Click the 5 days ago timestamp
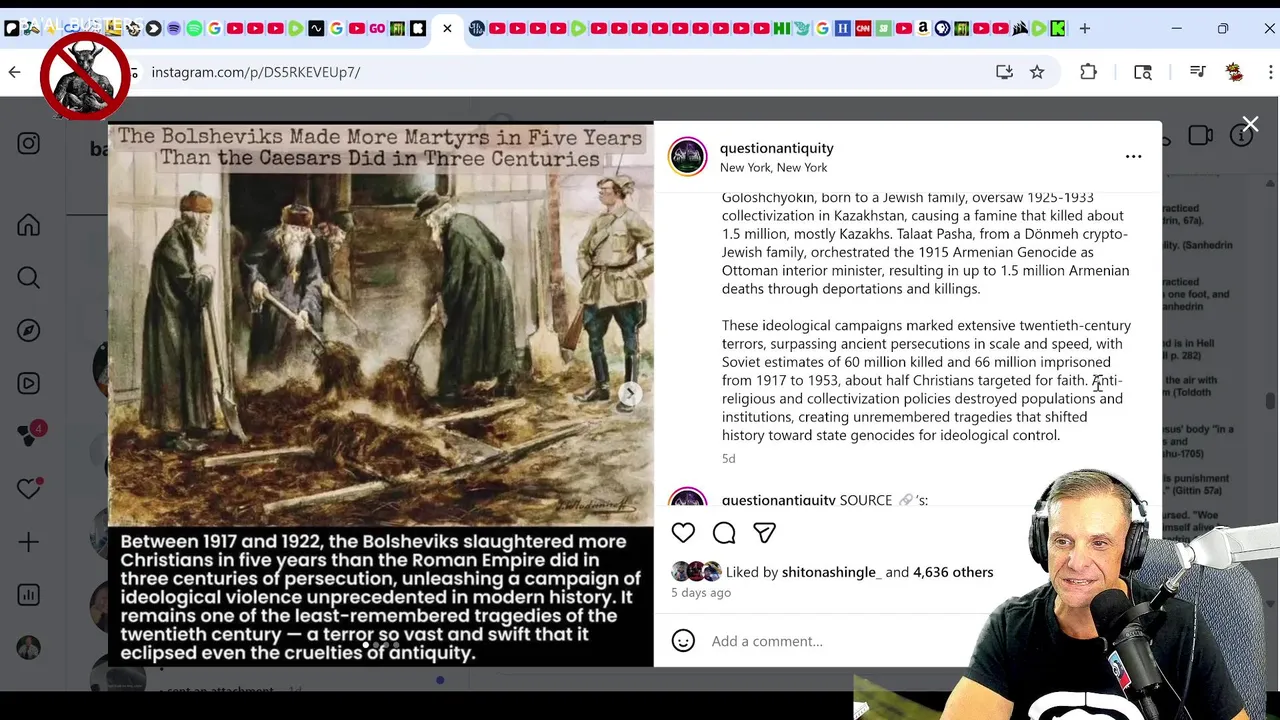 tap(701, 593)
